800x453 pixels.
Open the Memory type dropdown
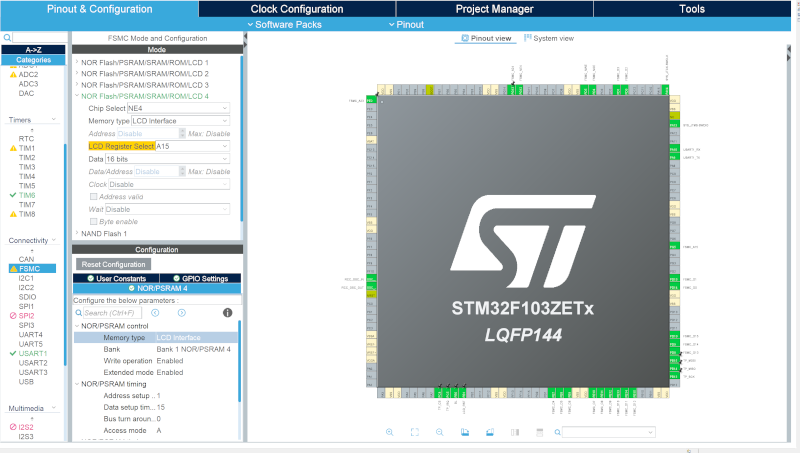(181, 121)
